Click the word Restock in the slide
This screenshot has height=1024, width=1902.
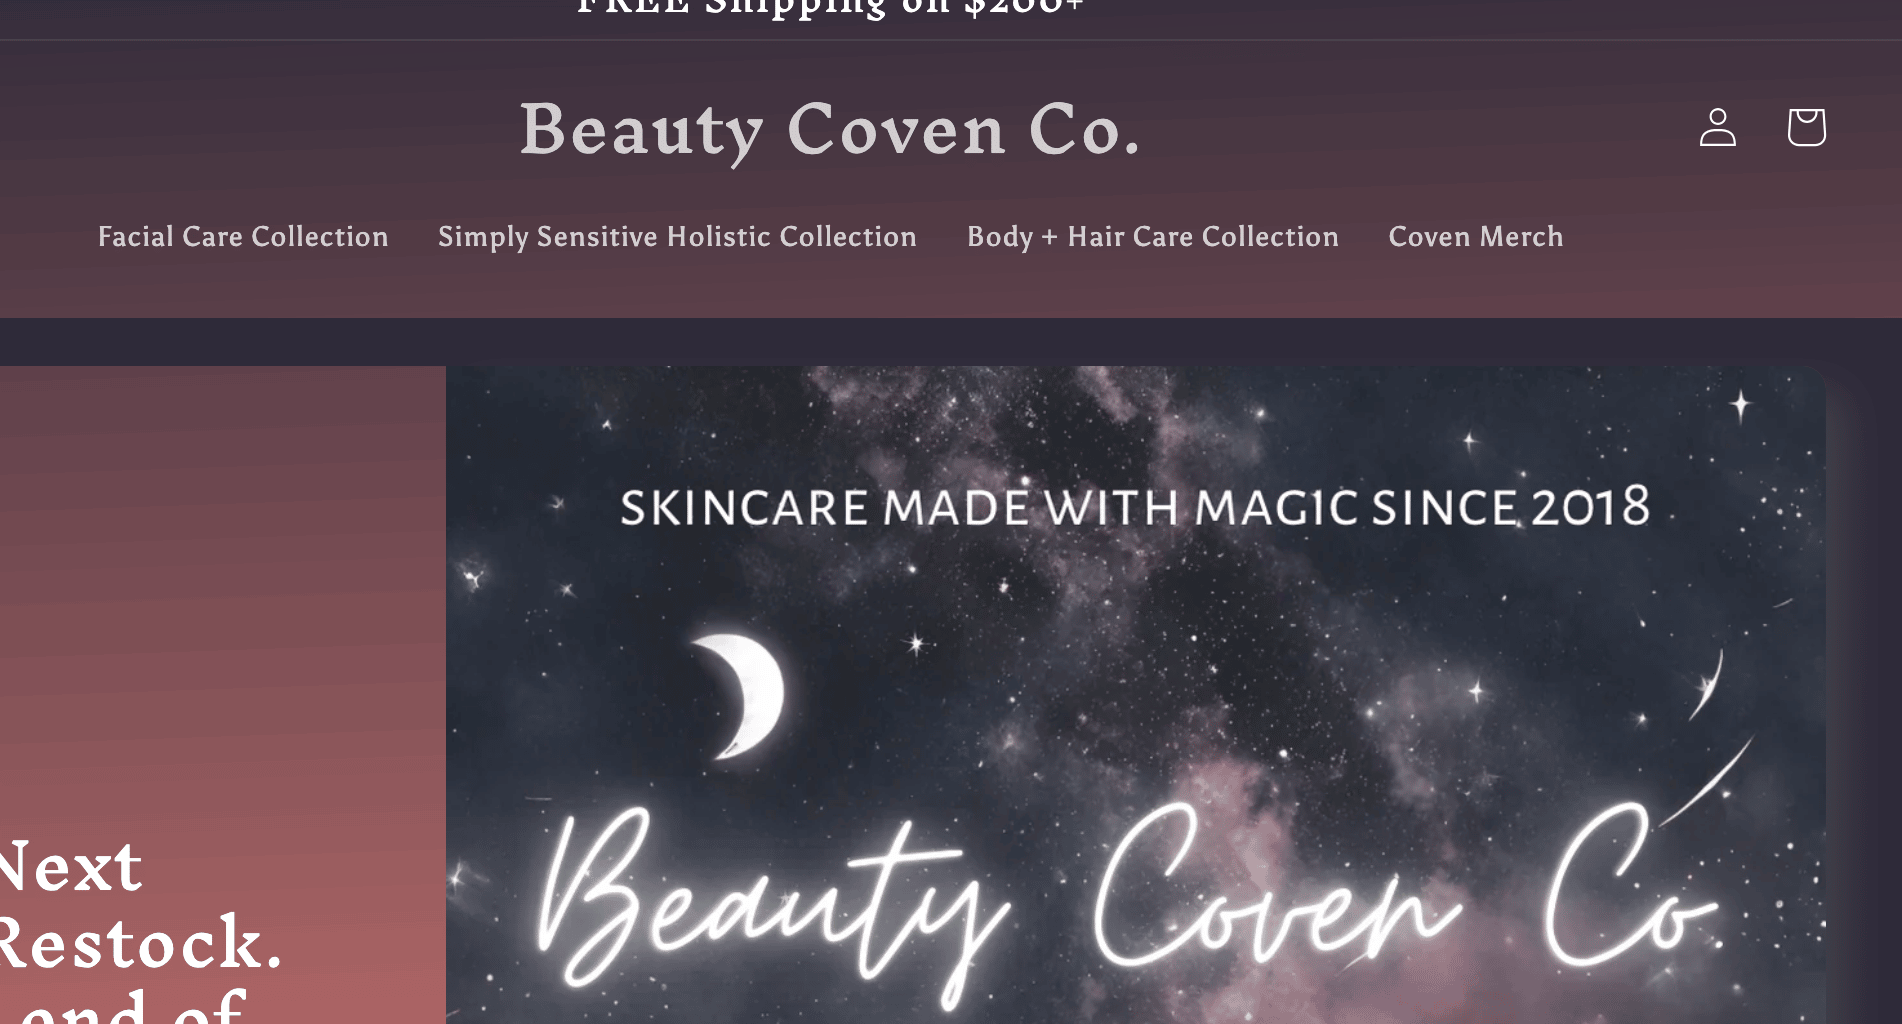pos(140,943)
